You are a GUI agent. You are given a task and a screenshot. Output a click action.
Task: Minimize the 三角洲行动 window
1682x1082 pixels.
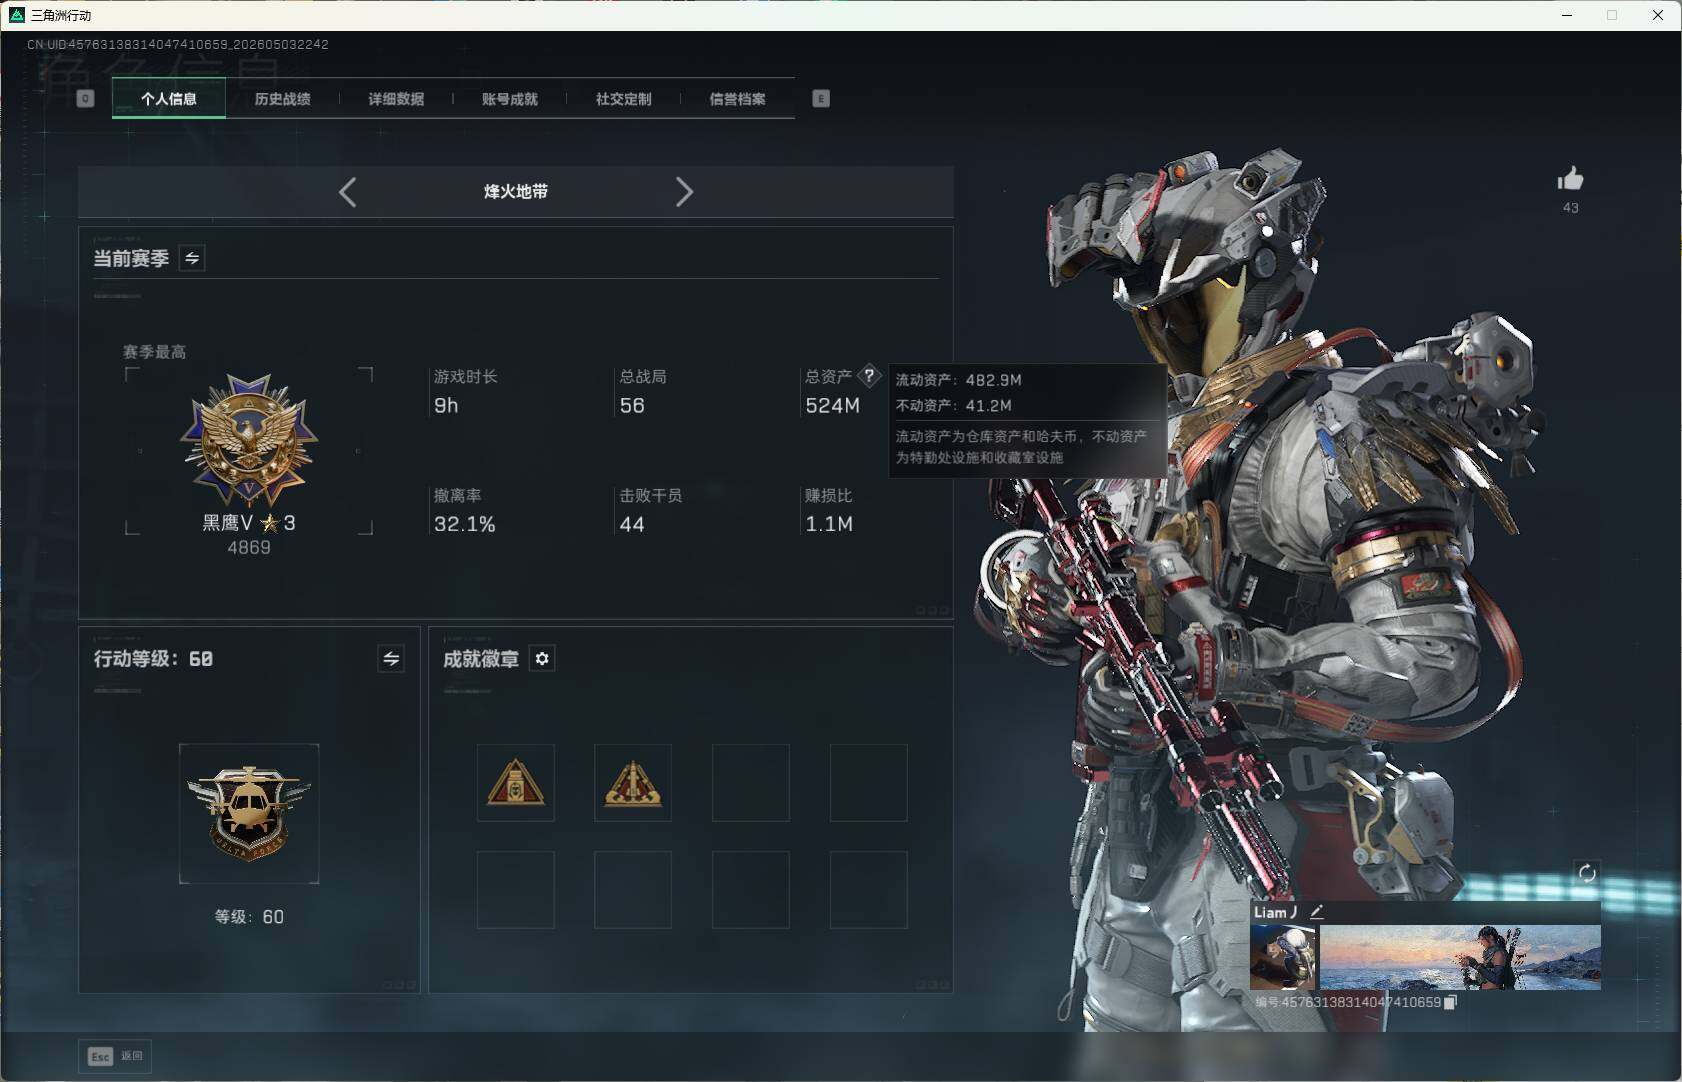[x=1567, y=15]
